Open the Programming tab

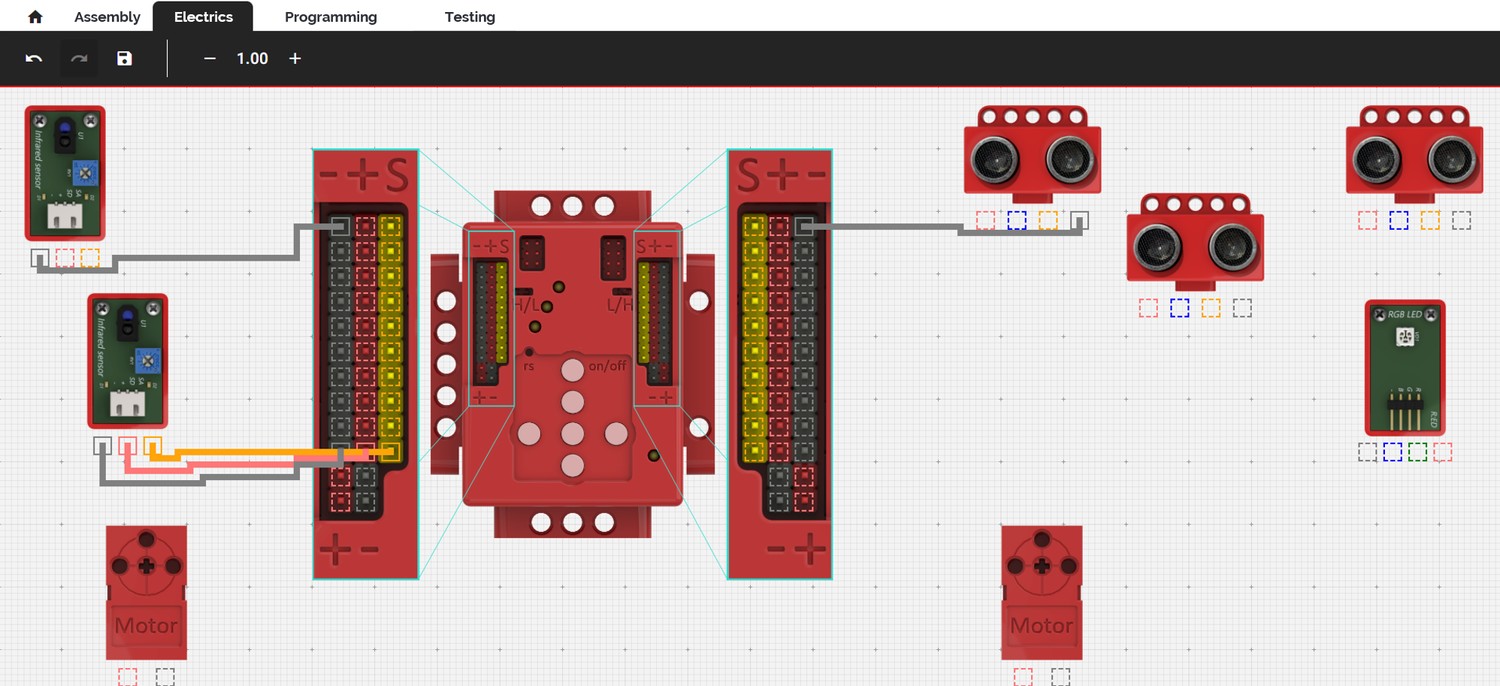pos(330,17)
